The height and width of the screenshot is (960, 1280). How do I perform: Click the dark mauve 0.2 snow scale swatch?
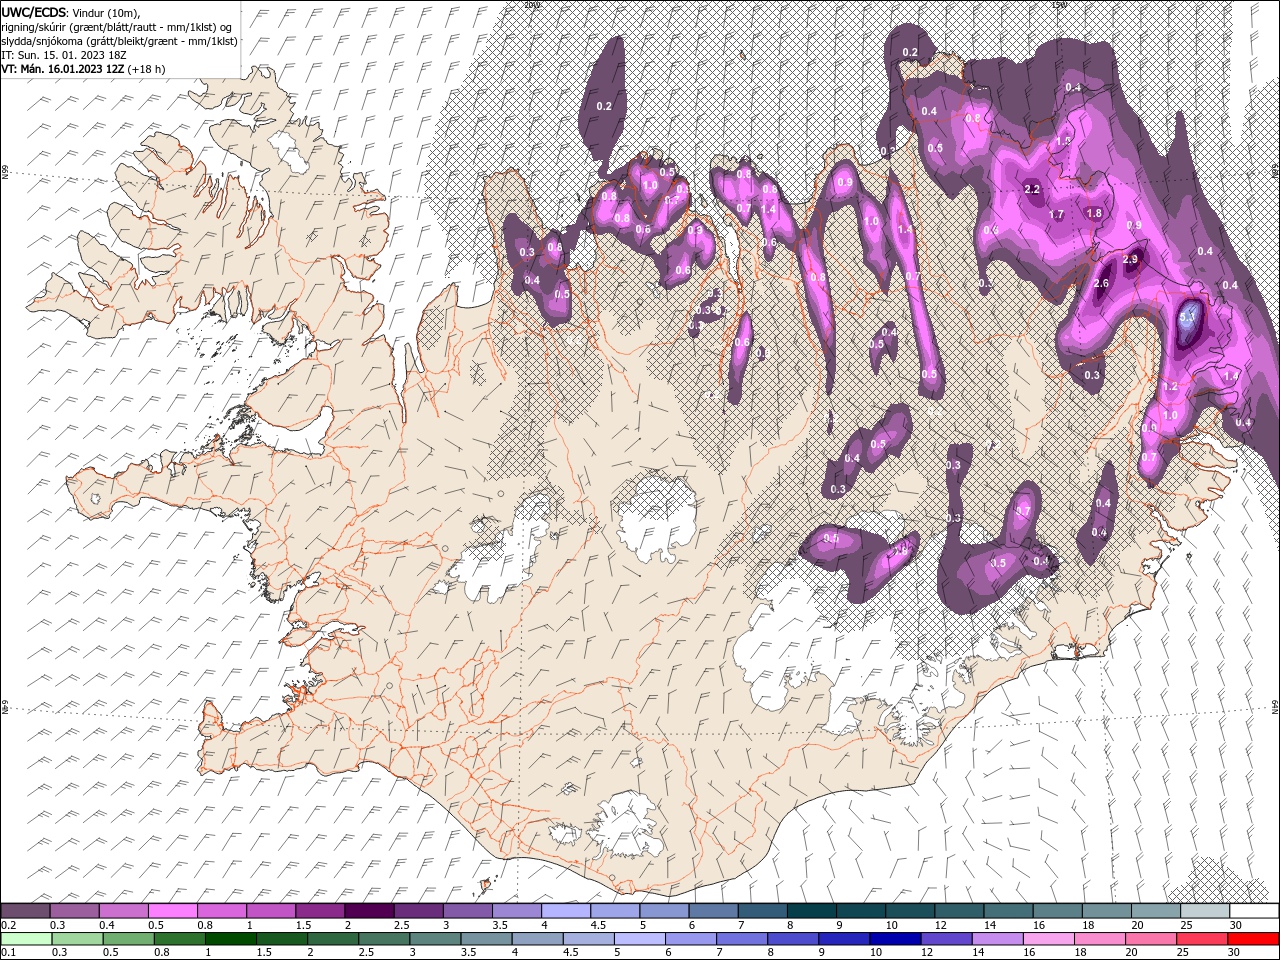click(x=25, y=911)
